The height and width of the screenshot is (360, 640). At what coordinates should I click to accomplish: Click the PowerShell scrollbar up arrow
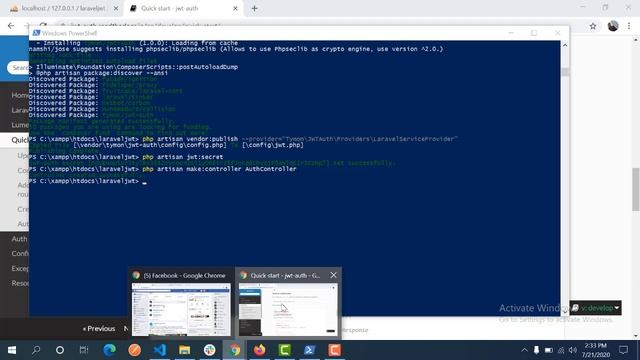click(x=565, y=45)
